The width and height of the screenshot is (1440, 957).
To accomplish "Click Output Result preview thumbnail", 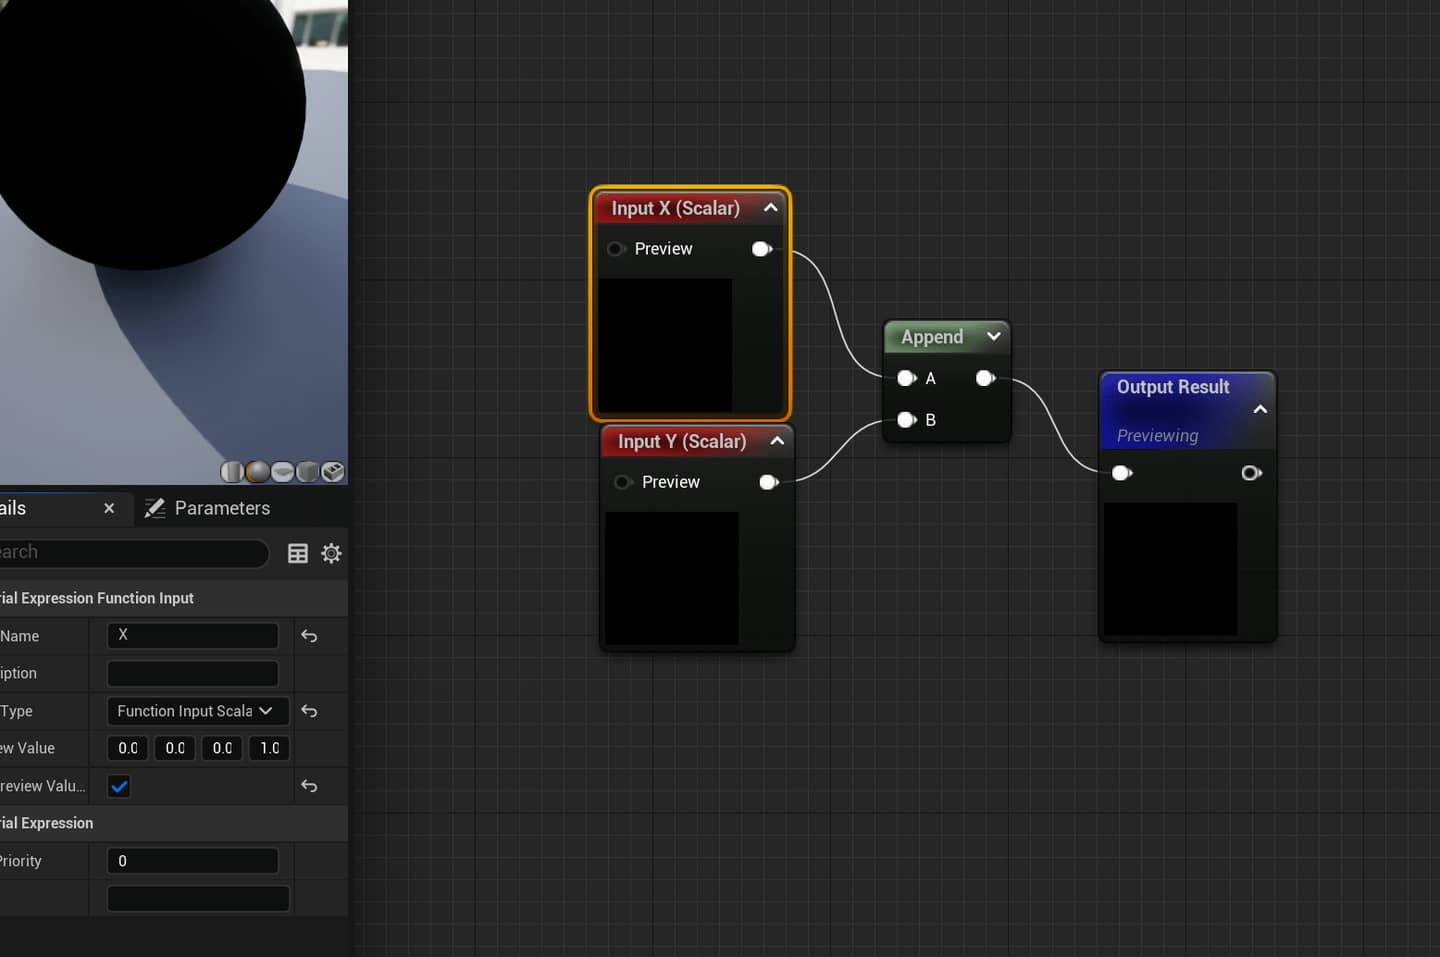I will (x=1170, y=569).
